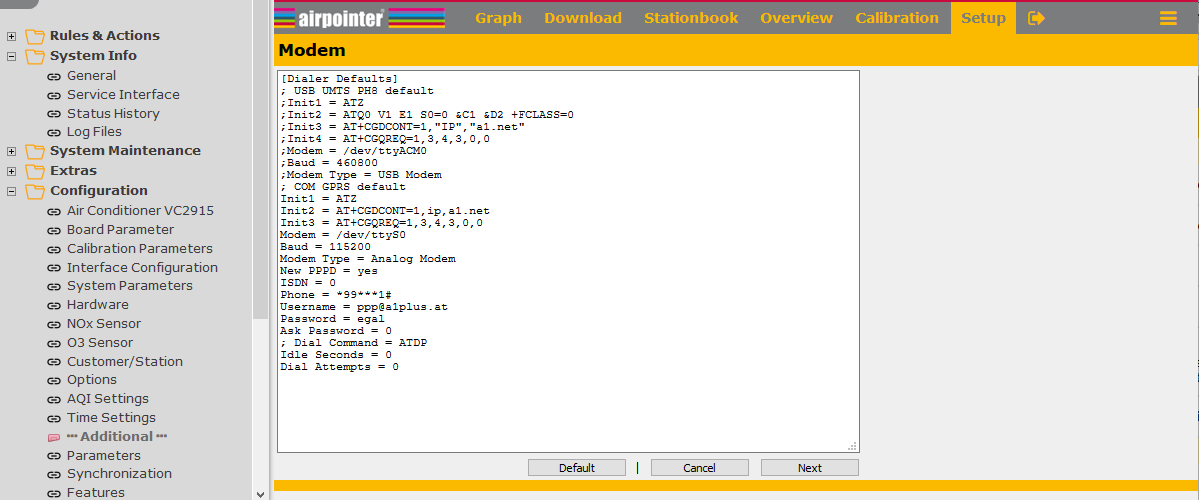Click the logout icon next to Setup
Image resolution: width=1199 pixels, height=500 pixels.
pos(1036,18)
